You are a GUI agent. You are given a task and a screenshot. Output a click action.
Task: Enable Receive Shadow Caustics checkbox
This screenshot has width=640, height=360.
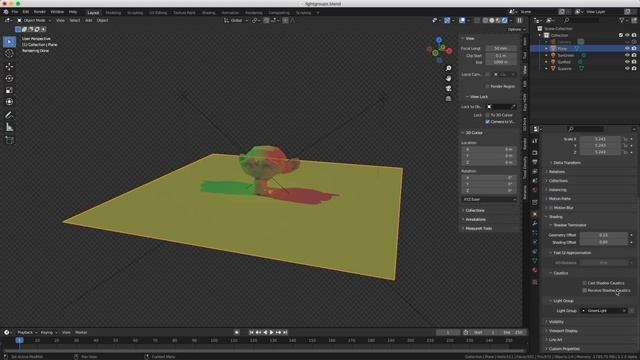pyautogui.click(x=584, y=290)
